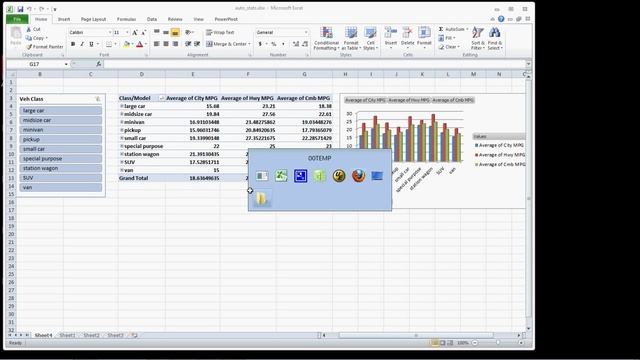Toggle the small car slicer item
Image resolution: width=640 pixels, height=360 pixels.
tap(60, 149)
